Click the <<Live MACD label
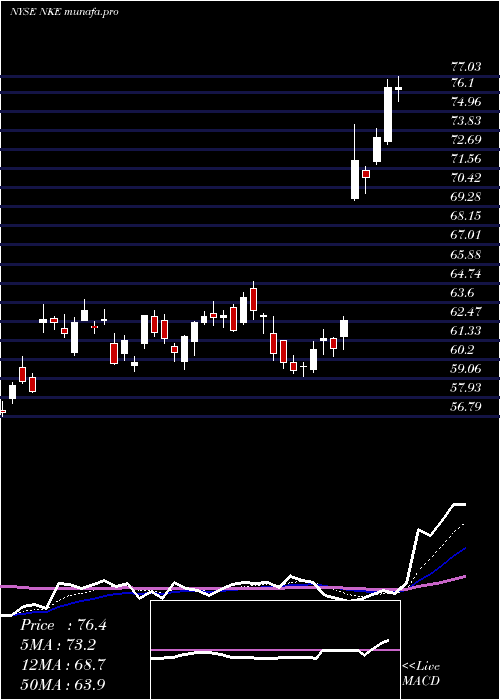This screenshot has width=500, height=700. pyautogui.click(x=421, y=674)
